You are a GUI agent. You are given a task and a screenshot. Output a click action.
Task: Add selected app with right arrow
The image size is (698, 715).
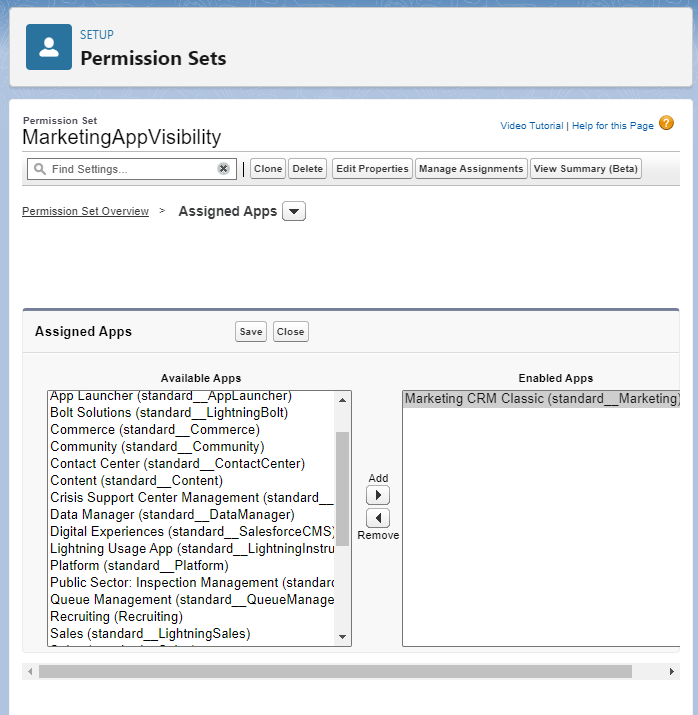[x=378, y=495]
